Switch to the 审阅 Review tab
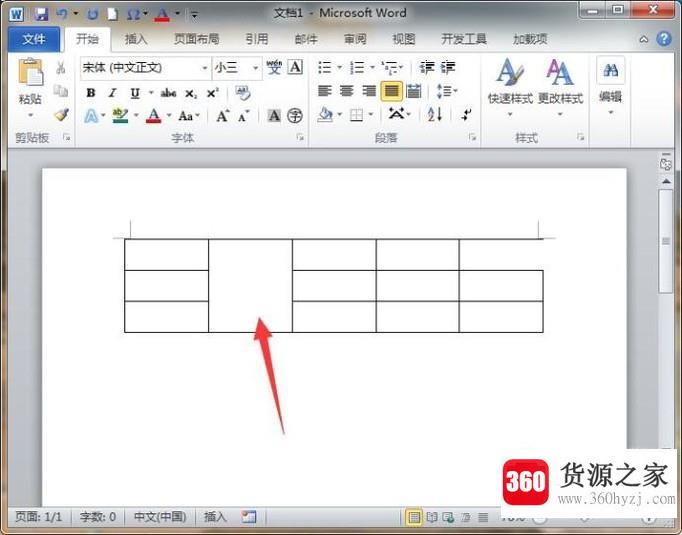Image resolution: width=682 pixels, height=535 pixels. tap(355, 39)
